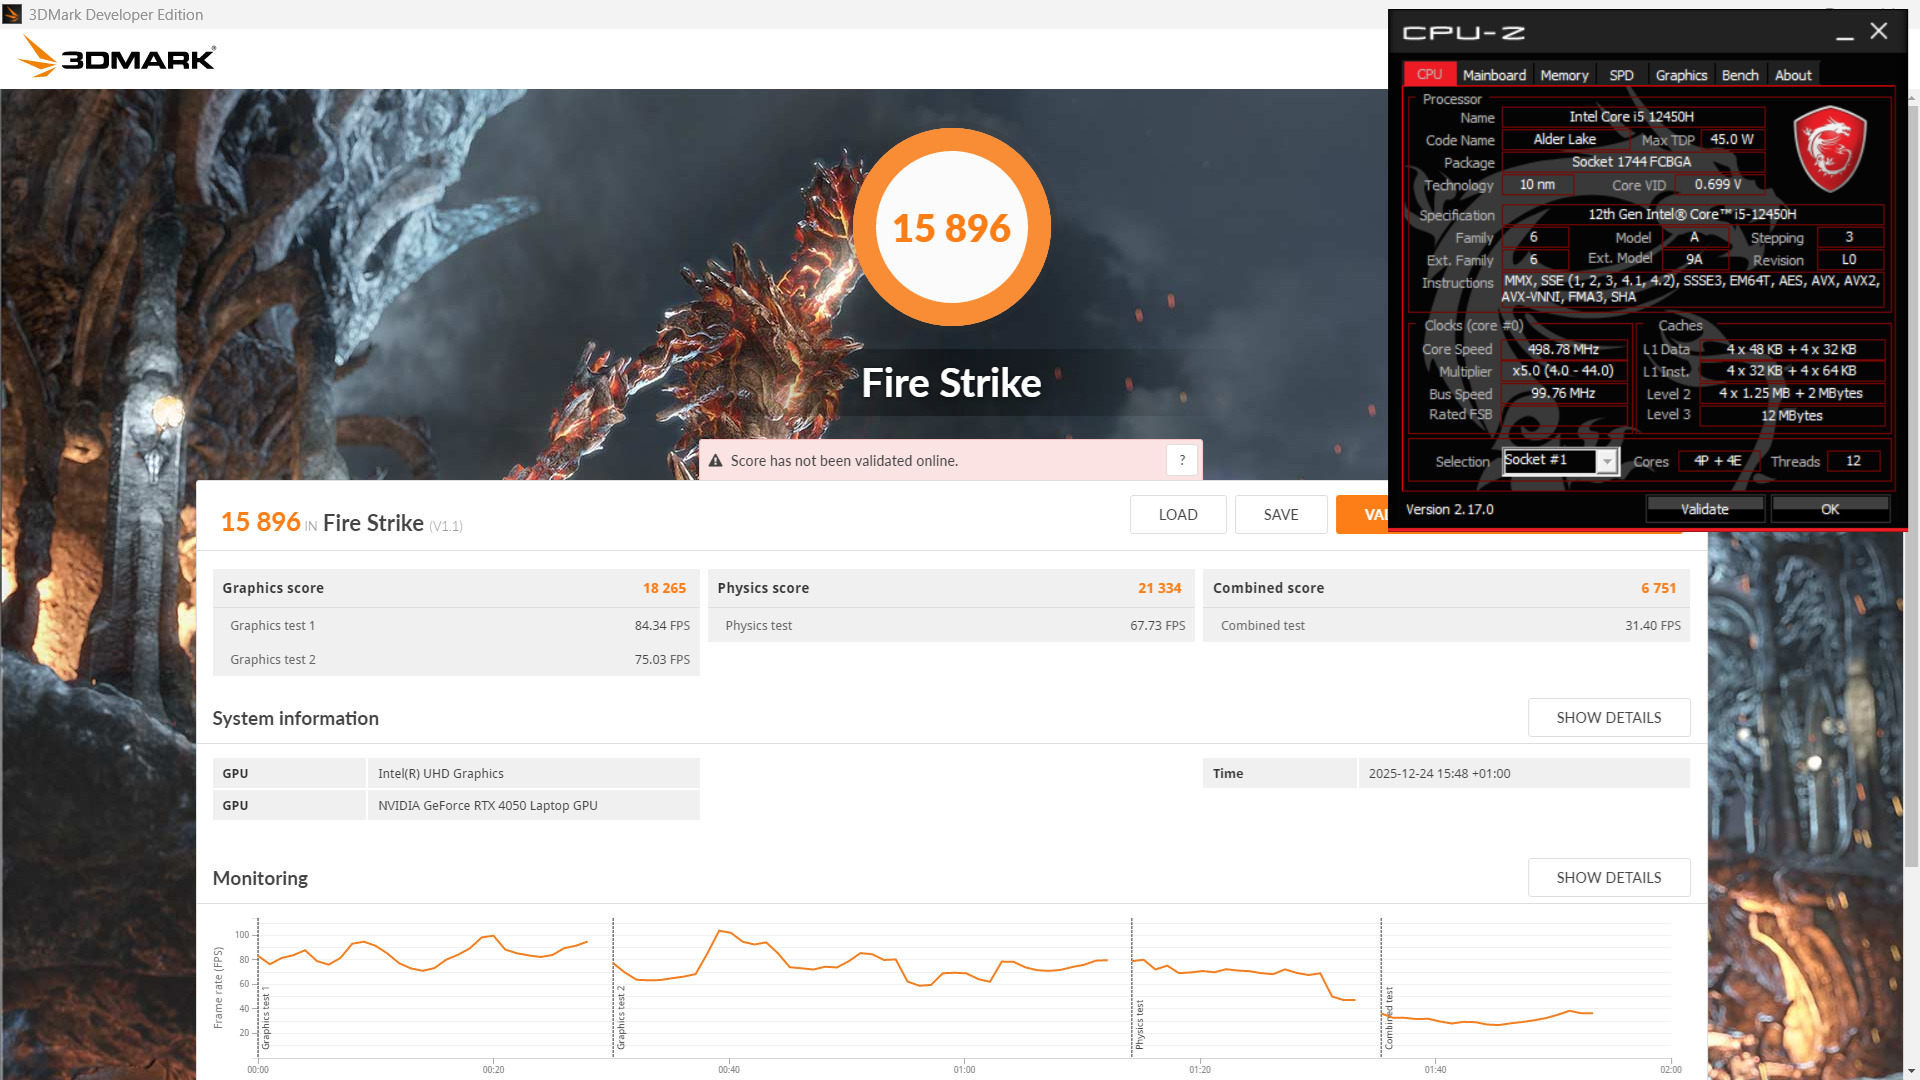Click the MSI dragon shield logo
The image size is (1920, 1080).
(x=1829, y=150)
